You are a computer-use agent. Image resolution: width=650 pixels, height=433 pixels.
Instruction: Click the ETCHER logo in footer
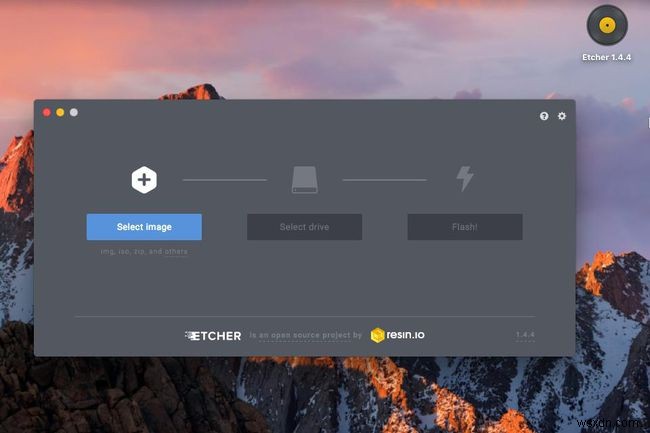pos(213,336)
